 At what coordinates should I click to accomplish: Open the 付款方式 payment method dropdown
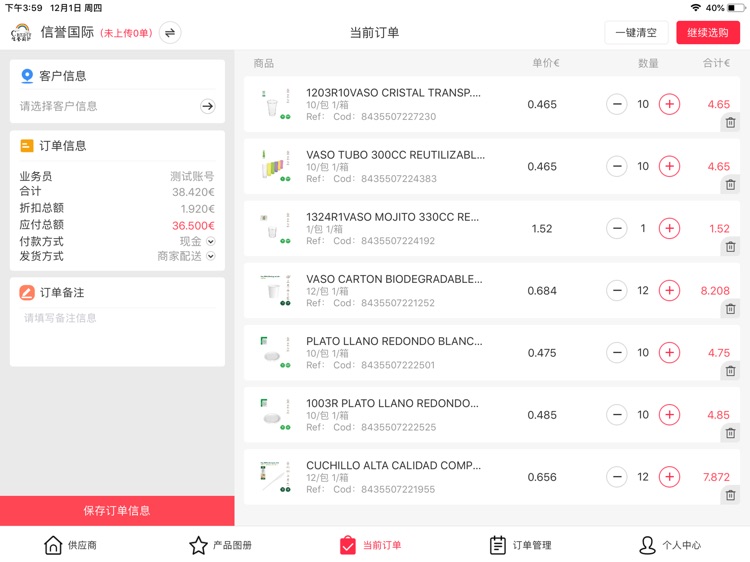point(210,242)
